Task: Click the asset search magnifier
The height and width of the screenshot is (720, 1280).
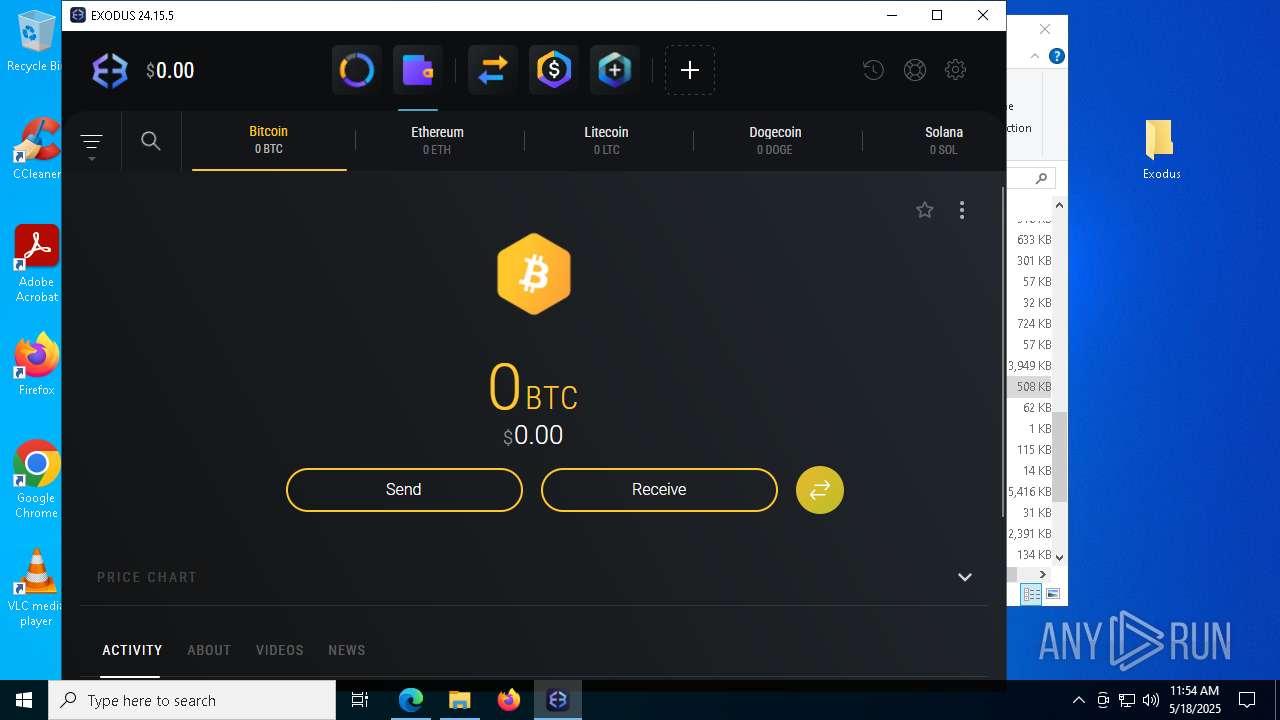Action: 151,141
